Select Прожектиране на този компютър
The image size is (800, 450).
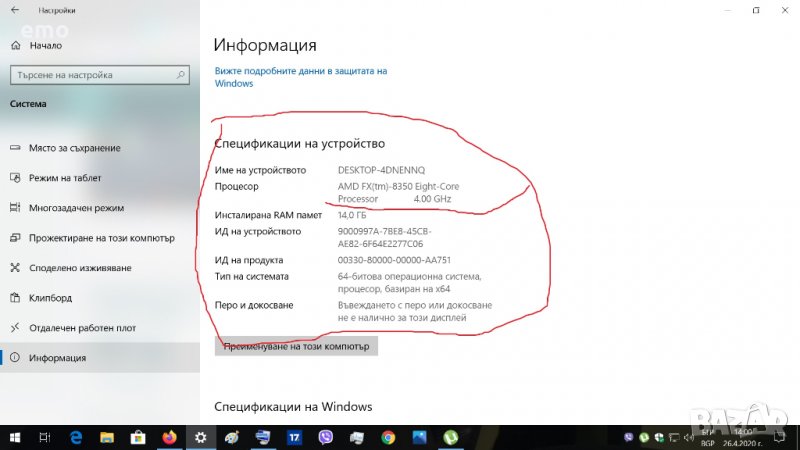pyautogui.click(x=101, y=238)
